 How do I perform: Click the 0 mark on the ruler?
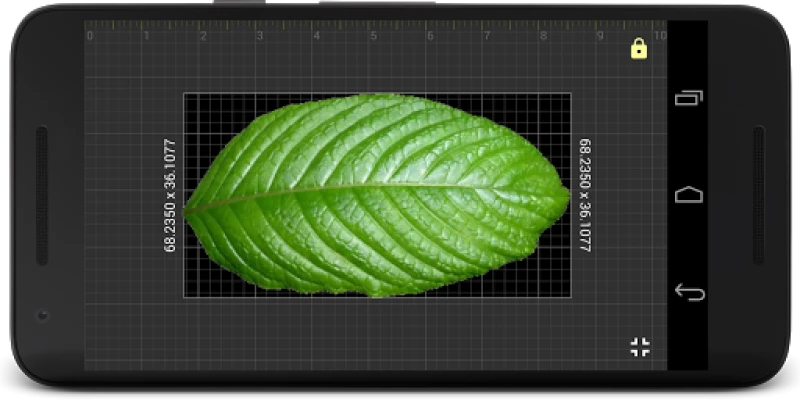[x=90, y=36]
